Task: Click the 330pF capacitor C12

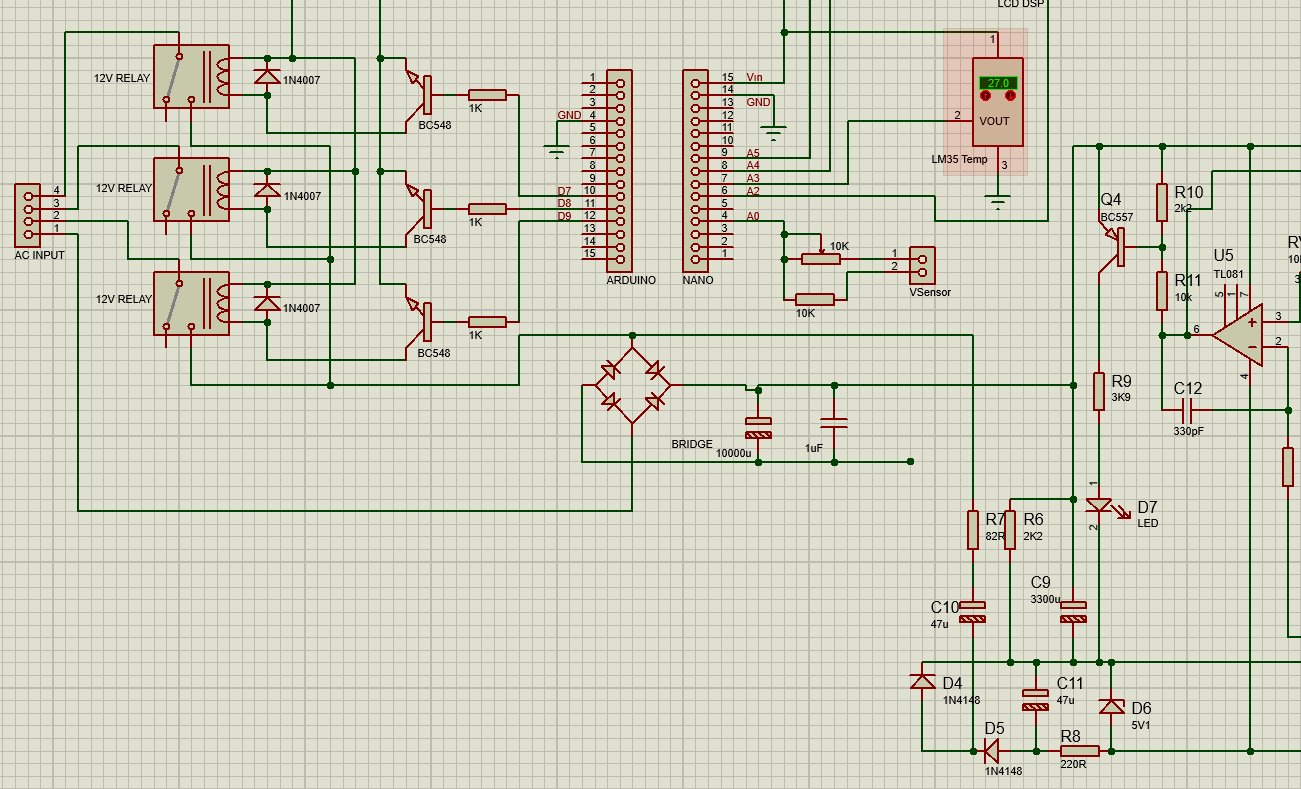Action: click(x=1188, y=410)
